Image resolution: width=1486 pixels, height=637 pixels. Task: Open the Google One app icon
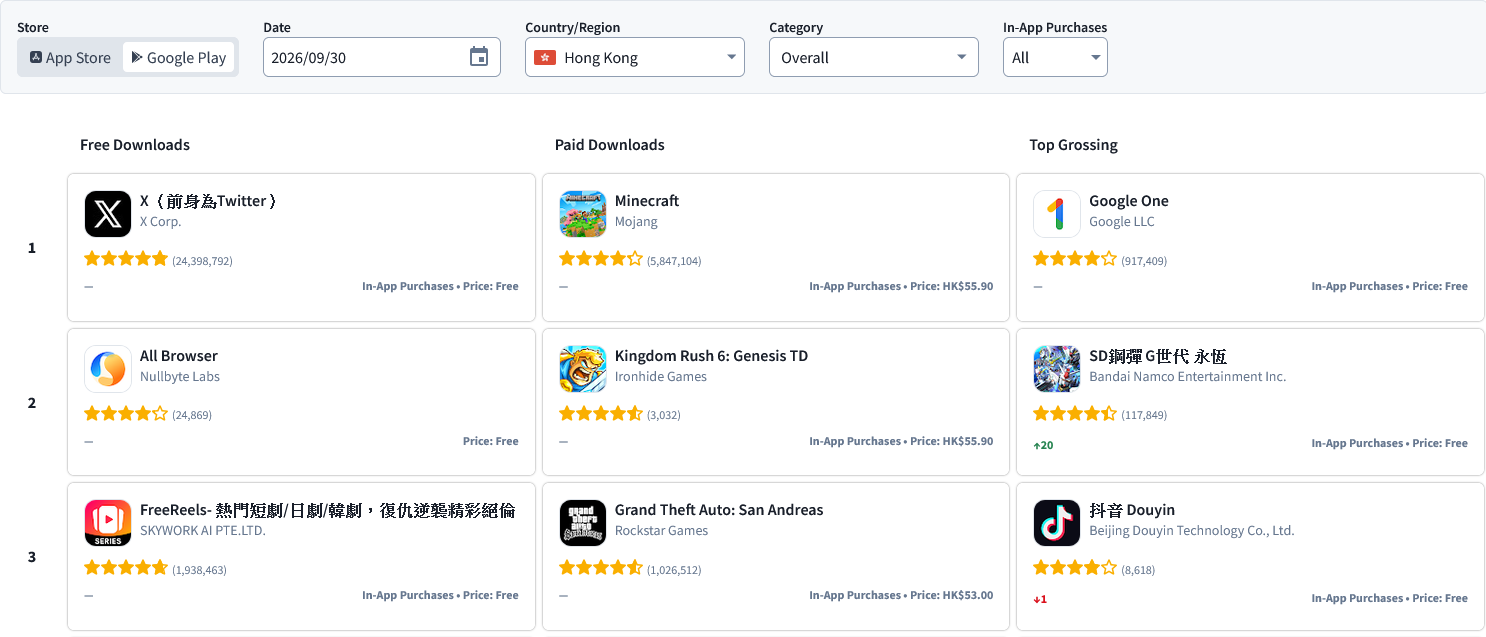1057,214
